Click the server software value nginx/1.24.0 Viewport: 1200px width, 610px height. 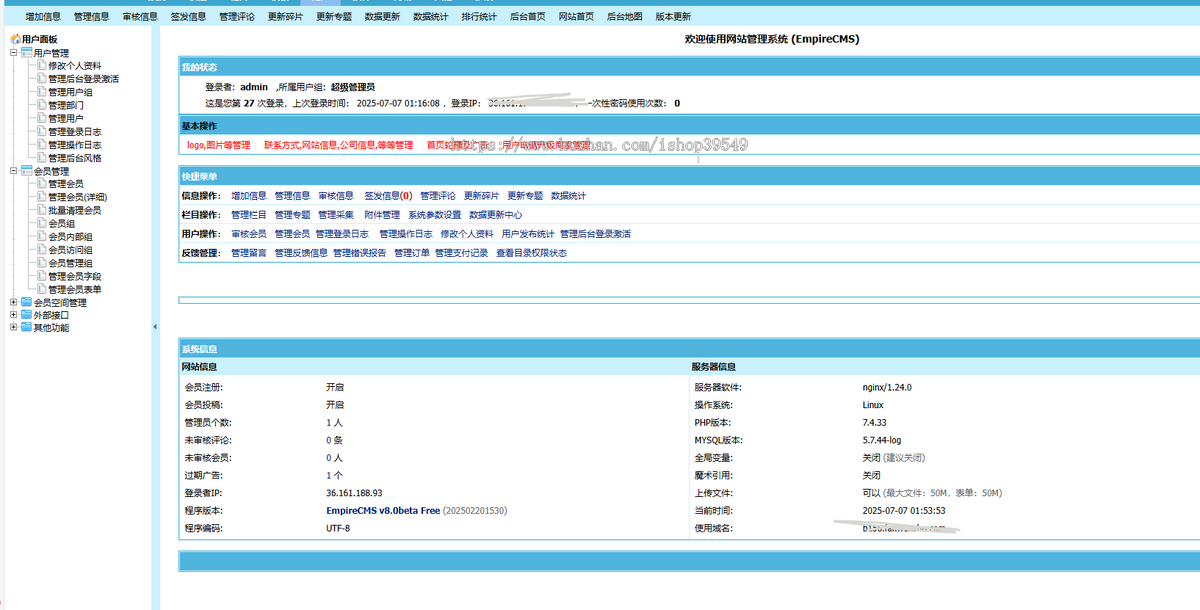point(887,387)
